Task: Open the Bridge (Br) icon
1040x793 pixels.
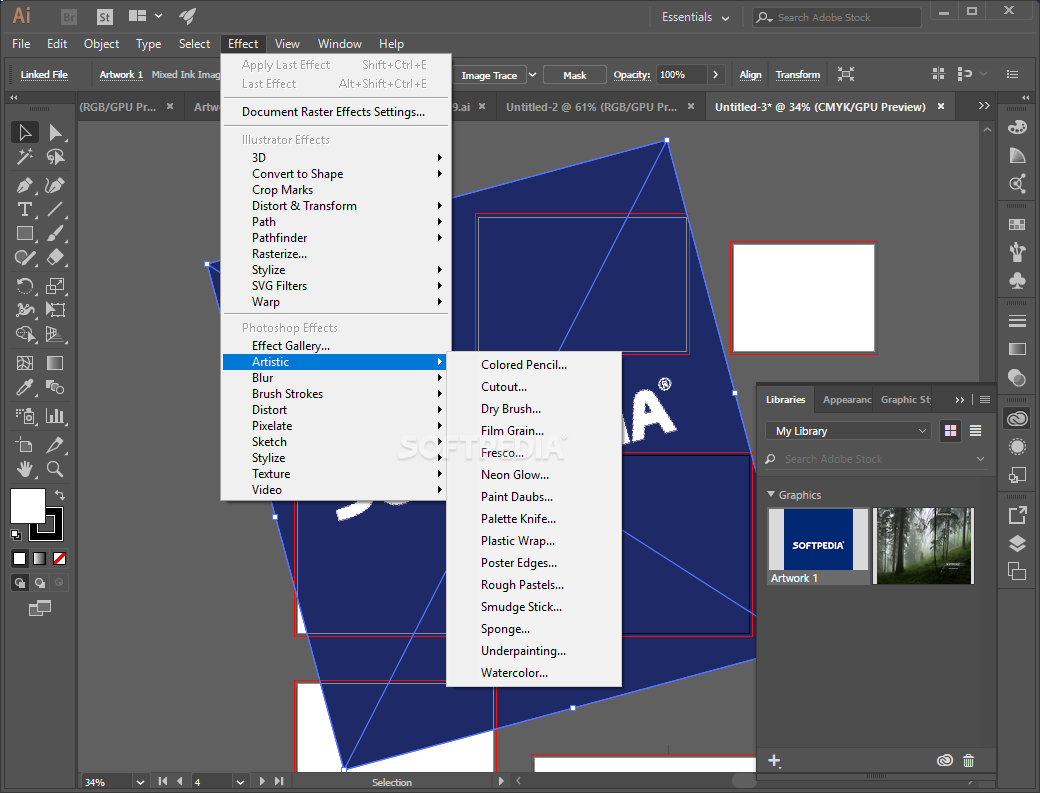Action: point(69,17)
